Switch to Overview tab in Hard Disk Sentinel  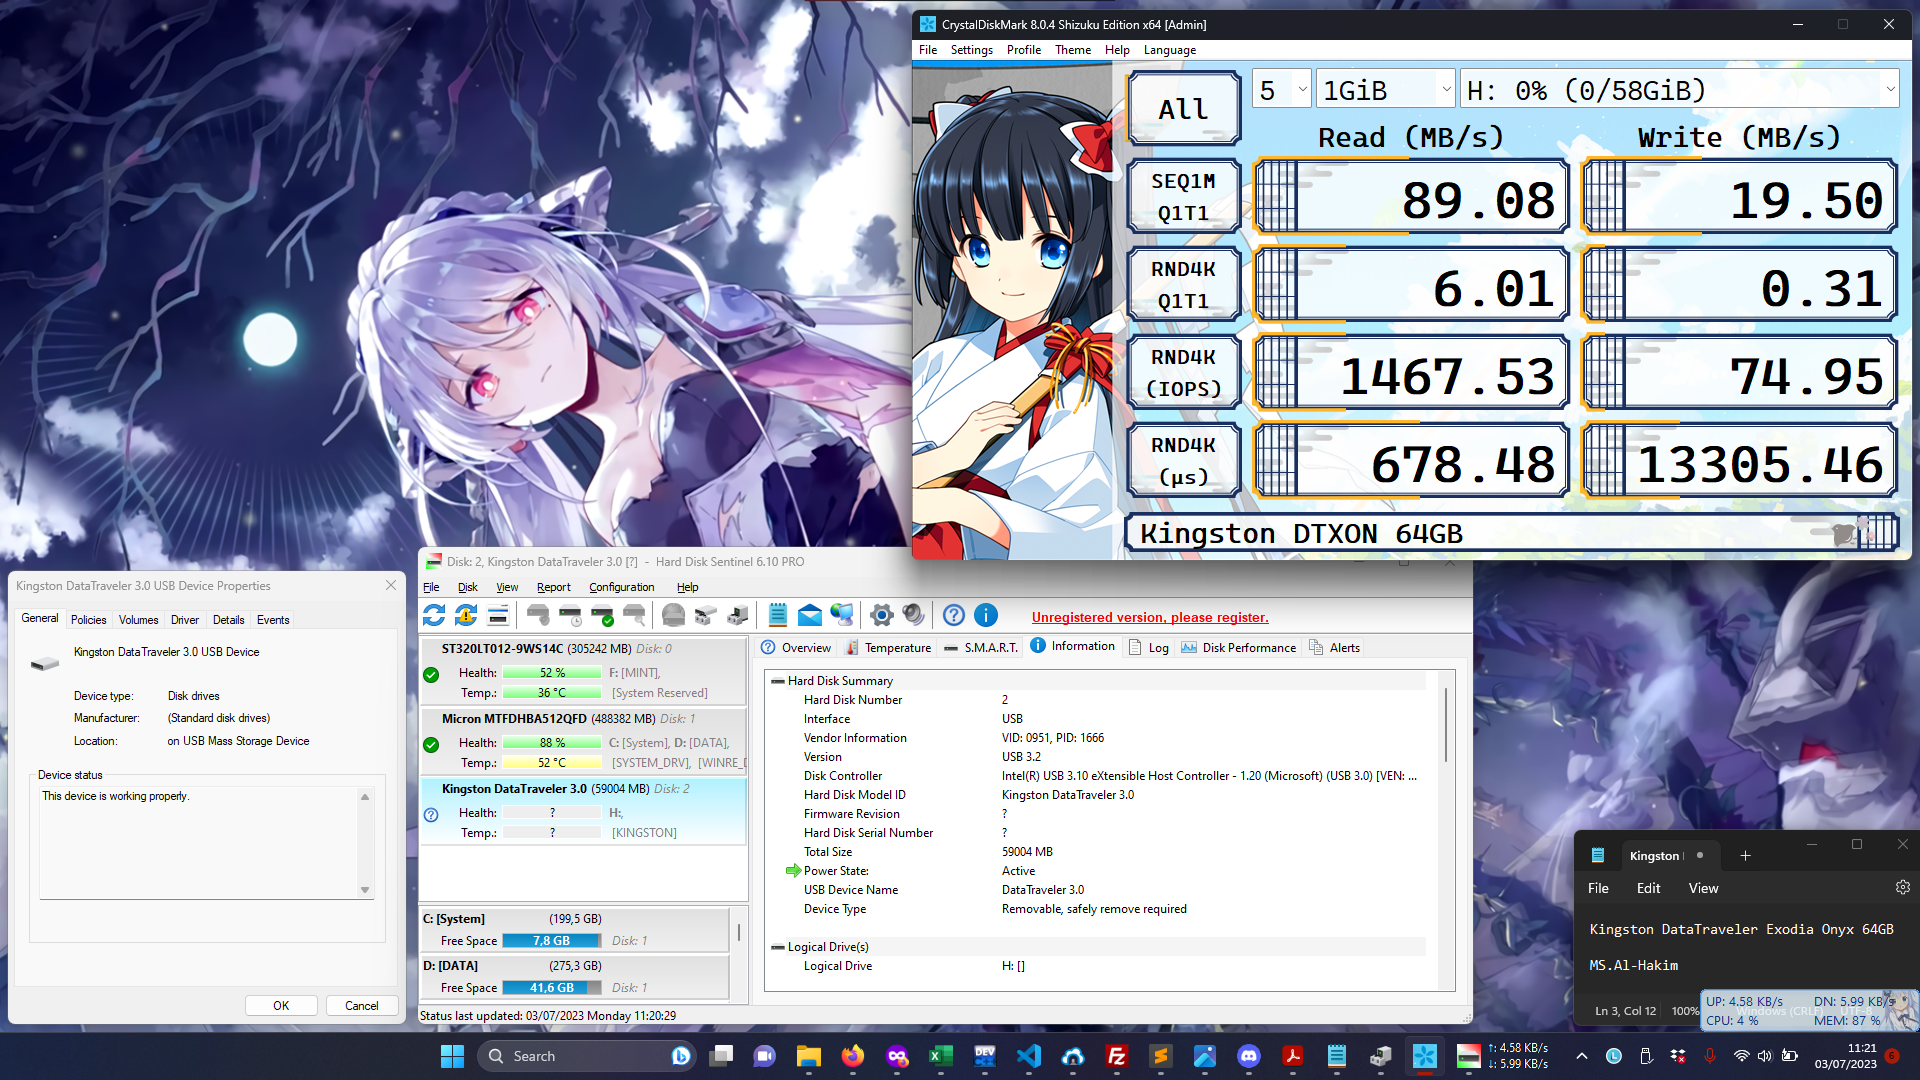point(796,648)
